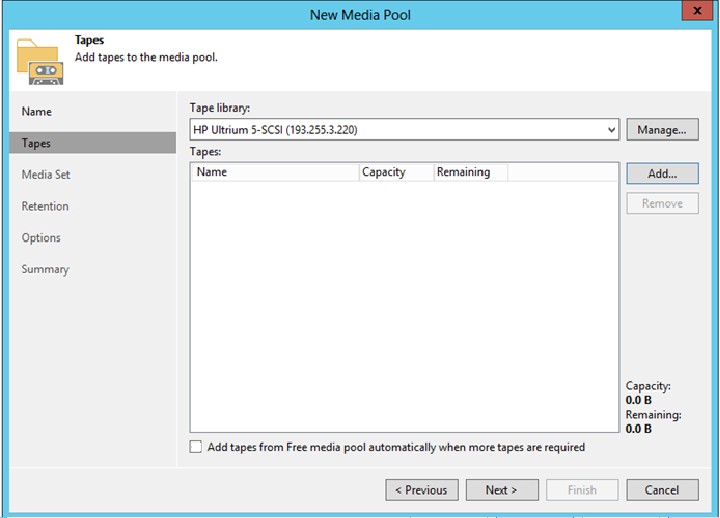Click the media pool folder icon
Screen dimensions: 720x518
39,60
